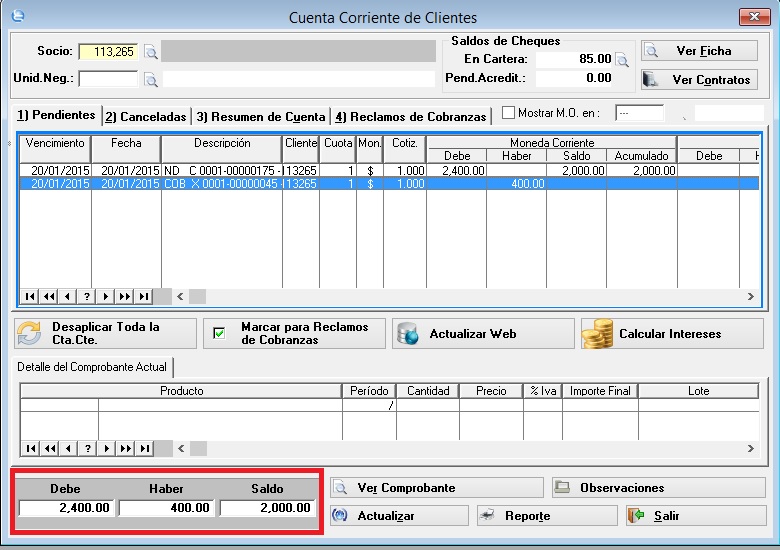
Task: Click Actualizar Web globe button
Action: pyautogui.click(x=483, y=334)
